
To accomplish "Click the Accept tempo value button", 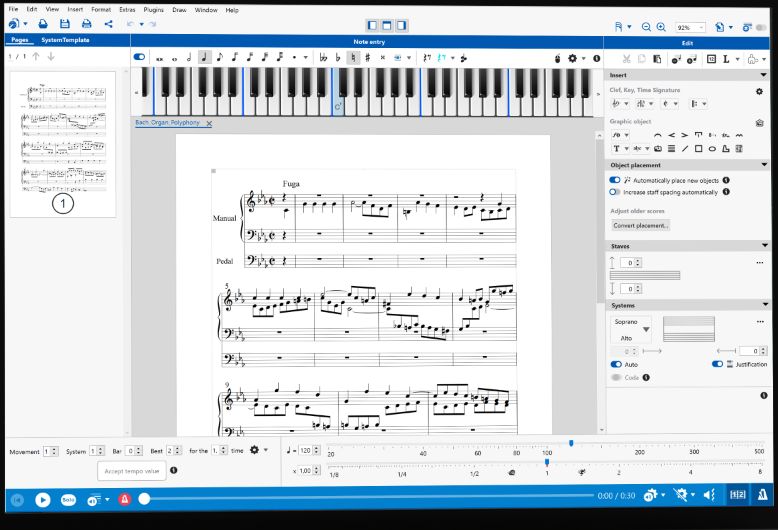I will [x=131, y=471].
